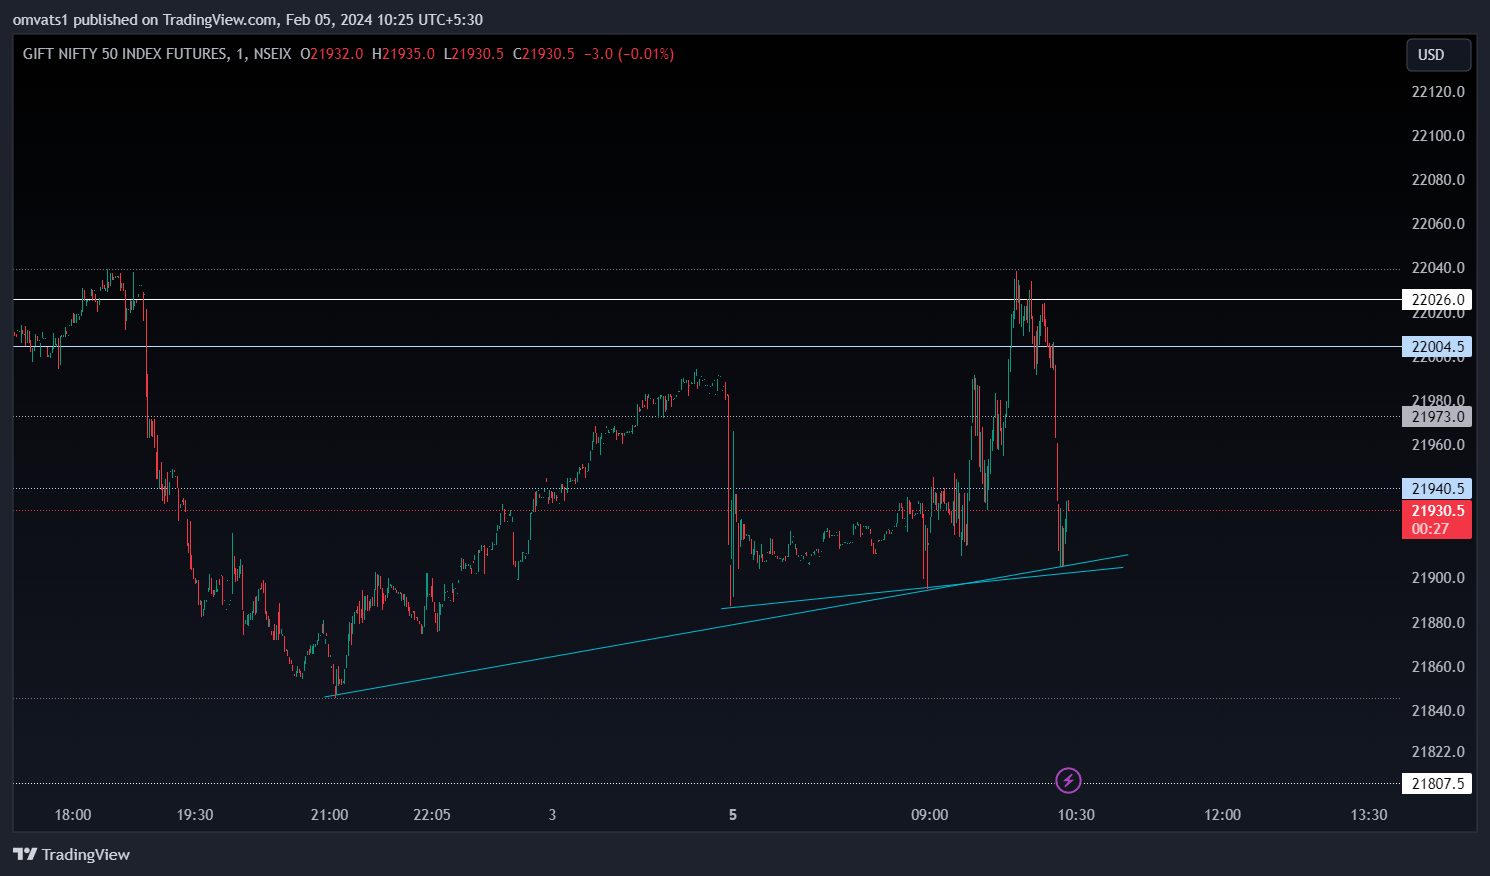Click the change value −3.0 (−0.01%)

[x=629, y=54]
